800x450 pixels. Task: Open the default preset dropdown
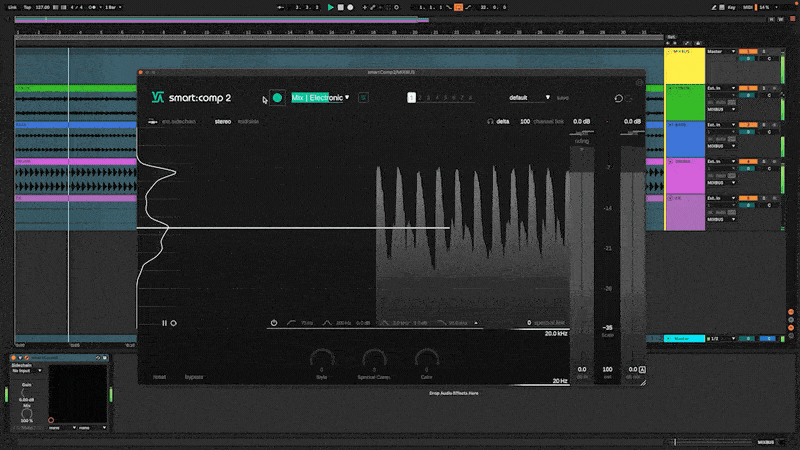tap(529, 97)
